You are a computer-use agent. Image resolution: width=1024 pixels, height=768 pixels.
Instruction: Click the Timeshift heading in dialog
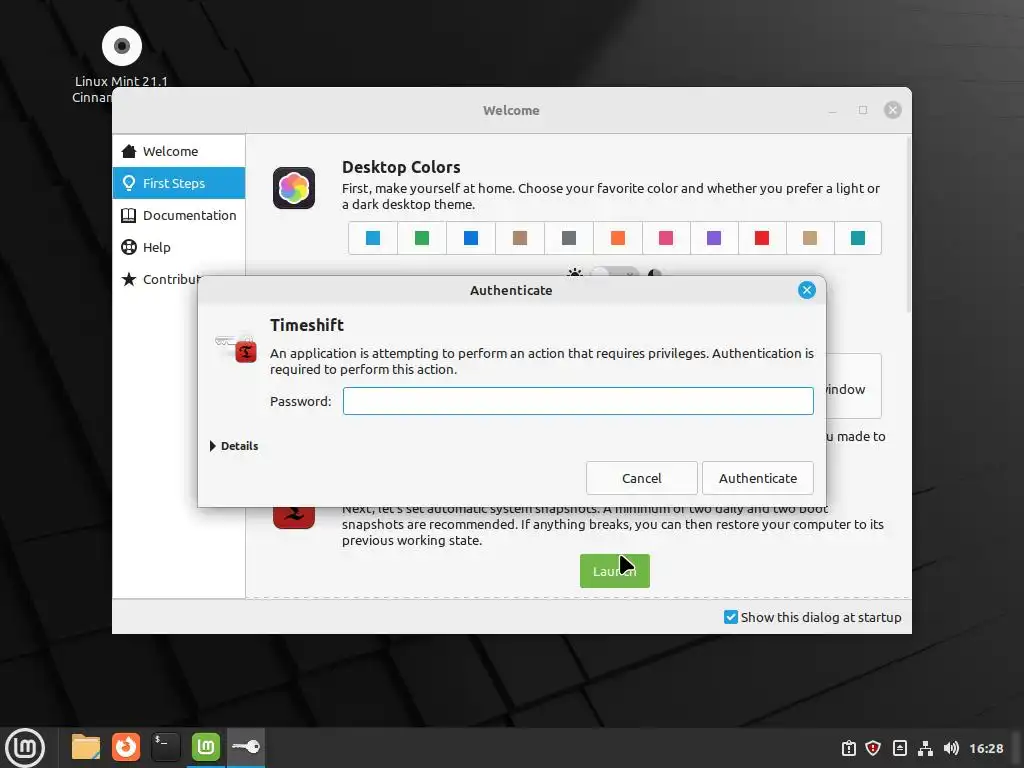pos(307,325)
